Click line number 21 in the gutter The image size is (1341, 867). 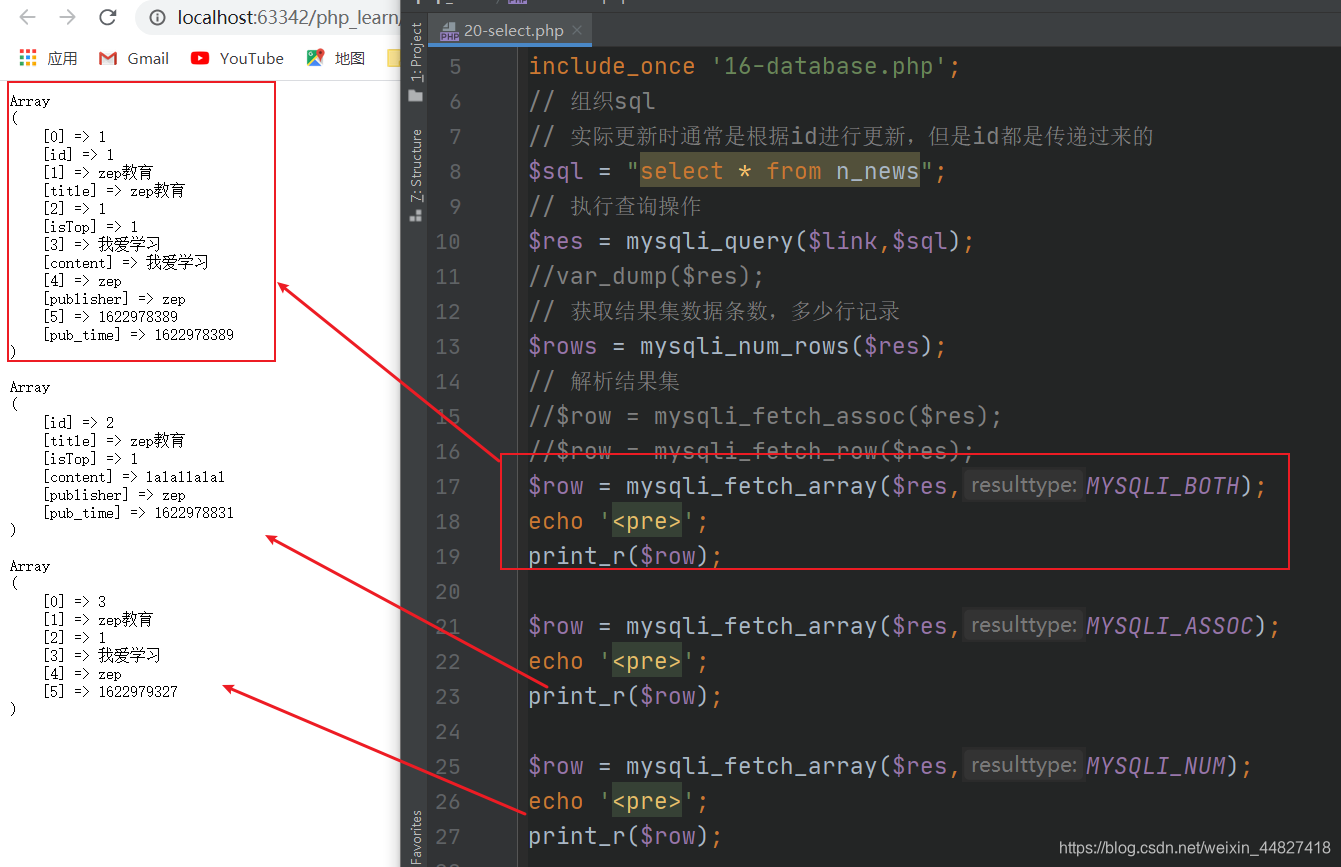pos(448,627)
